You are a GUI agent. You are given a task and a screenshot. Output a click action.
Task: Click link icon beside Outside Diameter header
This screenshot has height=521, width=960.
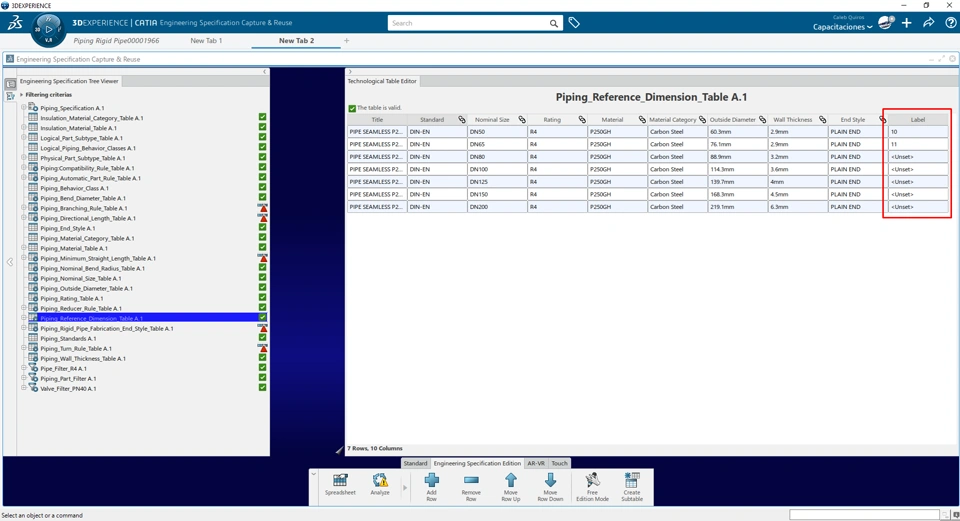click(762, 119)
